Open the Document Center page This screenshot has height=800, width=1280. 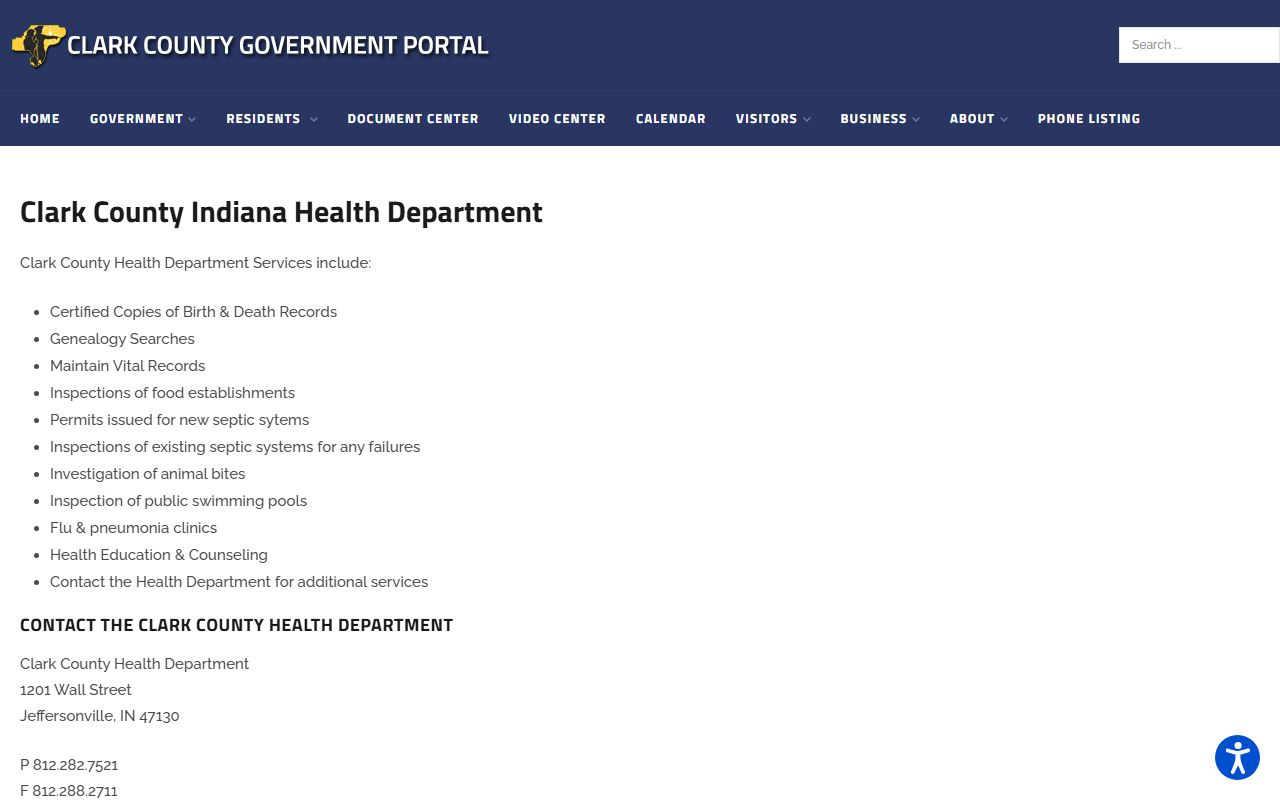(413, 118)
